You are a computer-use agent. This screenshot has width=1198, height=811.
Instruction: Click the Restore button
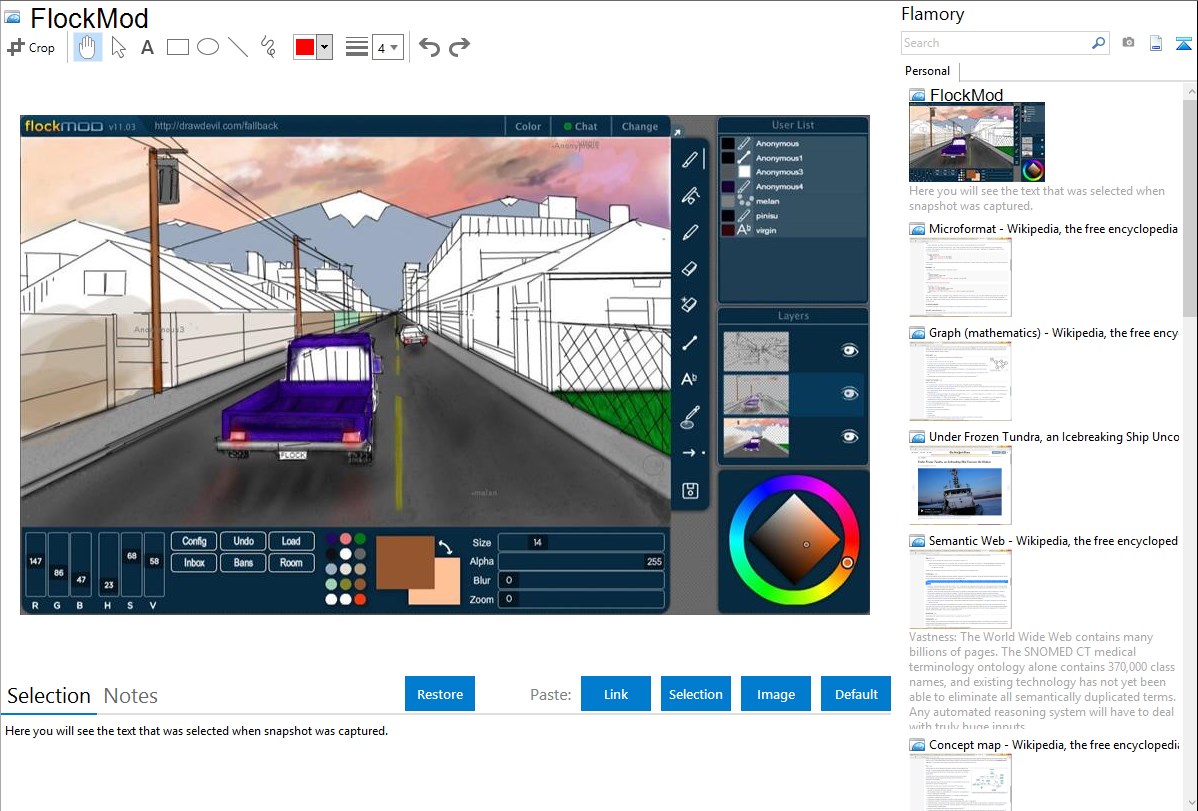(440, 694)
